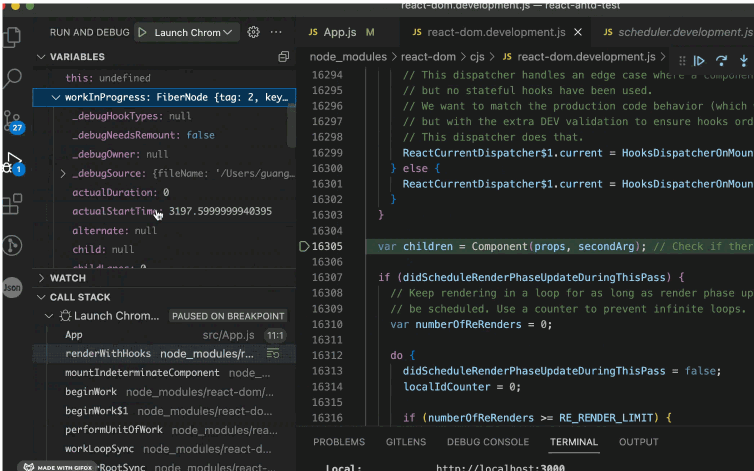This screenshot has width=754, height=471.
Task: Click RE_RENDER_LIMIT on line 16316
Action: pyautogui.click(x=606, y=418)
